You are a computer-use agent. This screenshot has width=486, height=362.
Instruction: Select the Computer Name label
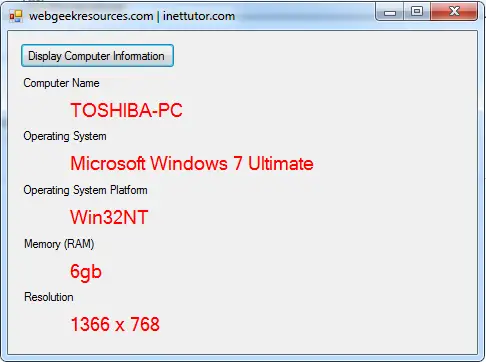coord(61,83)
